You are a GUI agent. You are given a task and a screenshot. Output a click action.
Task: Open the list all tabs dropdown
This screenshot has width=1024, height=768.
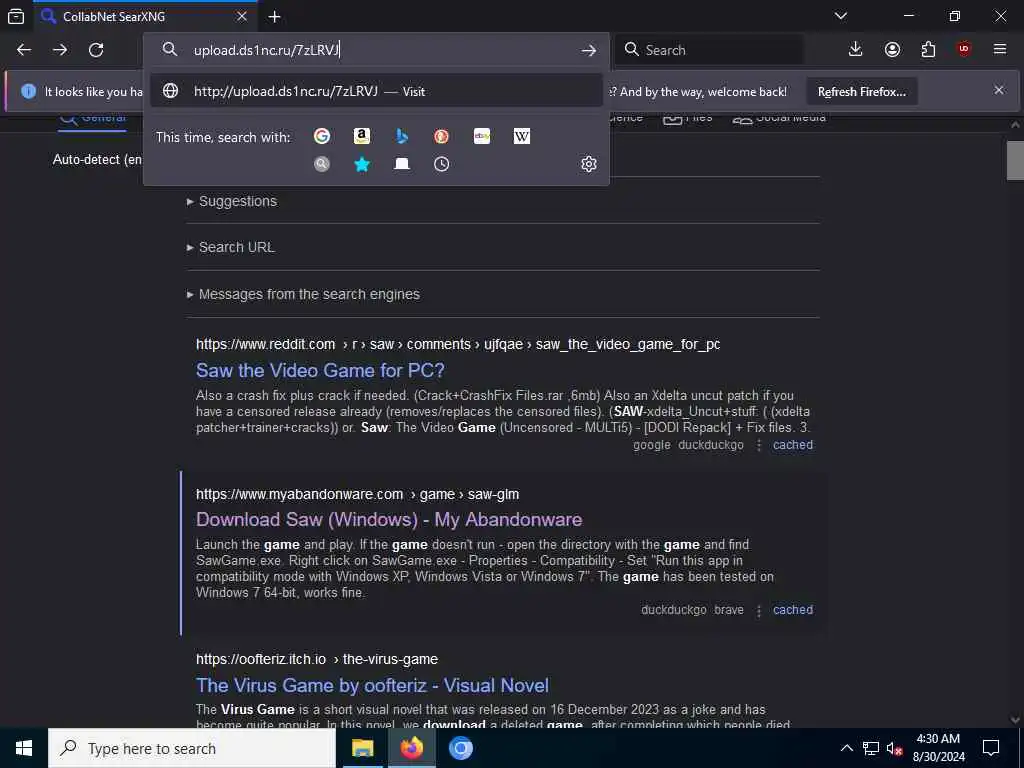[x=841, y=16]
